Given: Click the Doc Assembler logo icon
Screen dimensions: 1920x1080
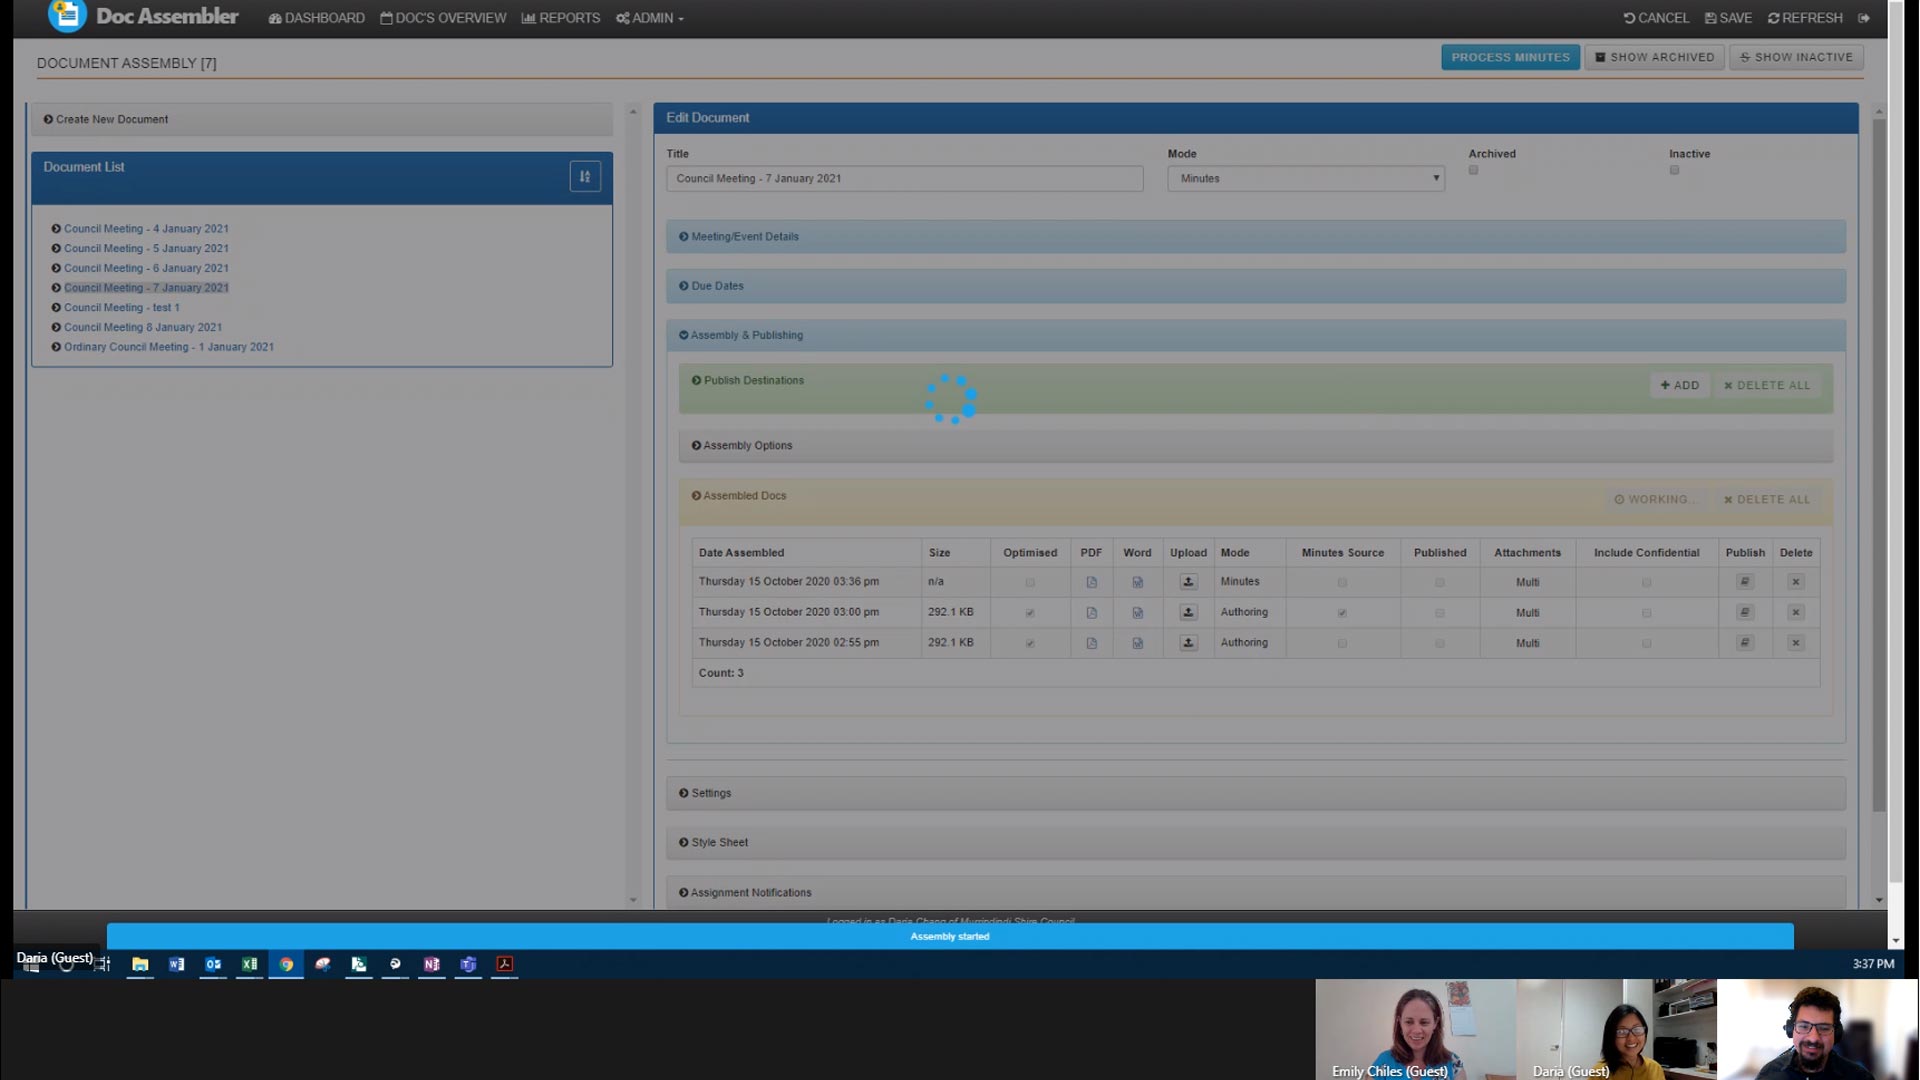Looking at the screenshot, I should pos(67,15).
